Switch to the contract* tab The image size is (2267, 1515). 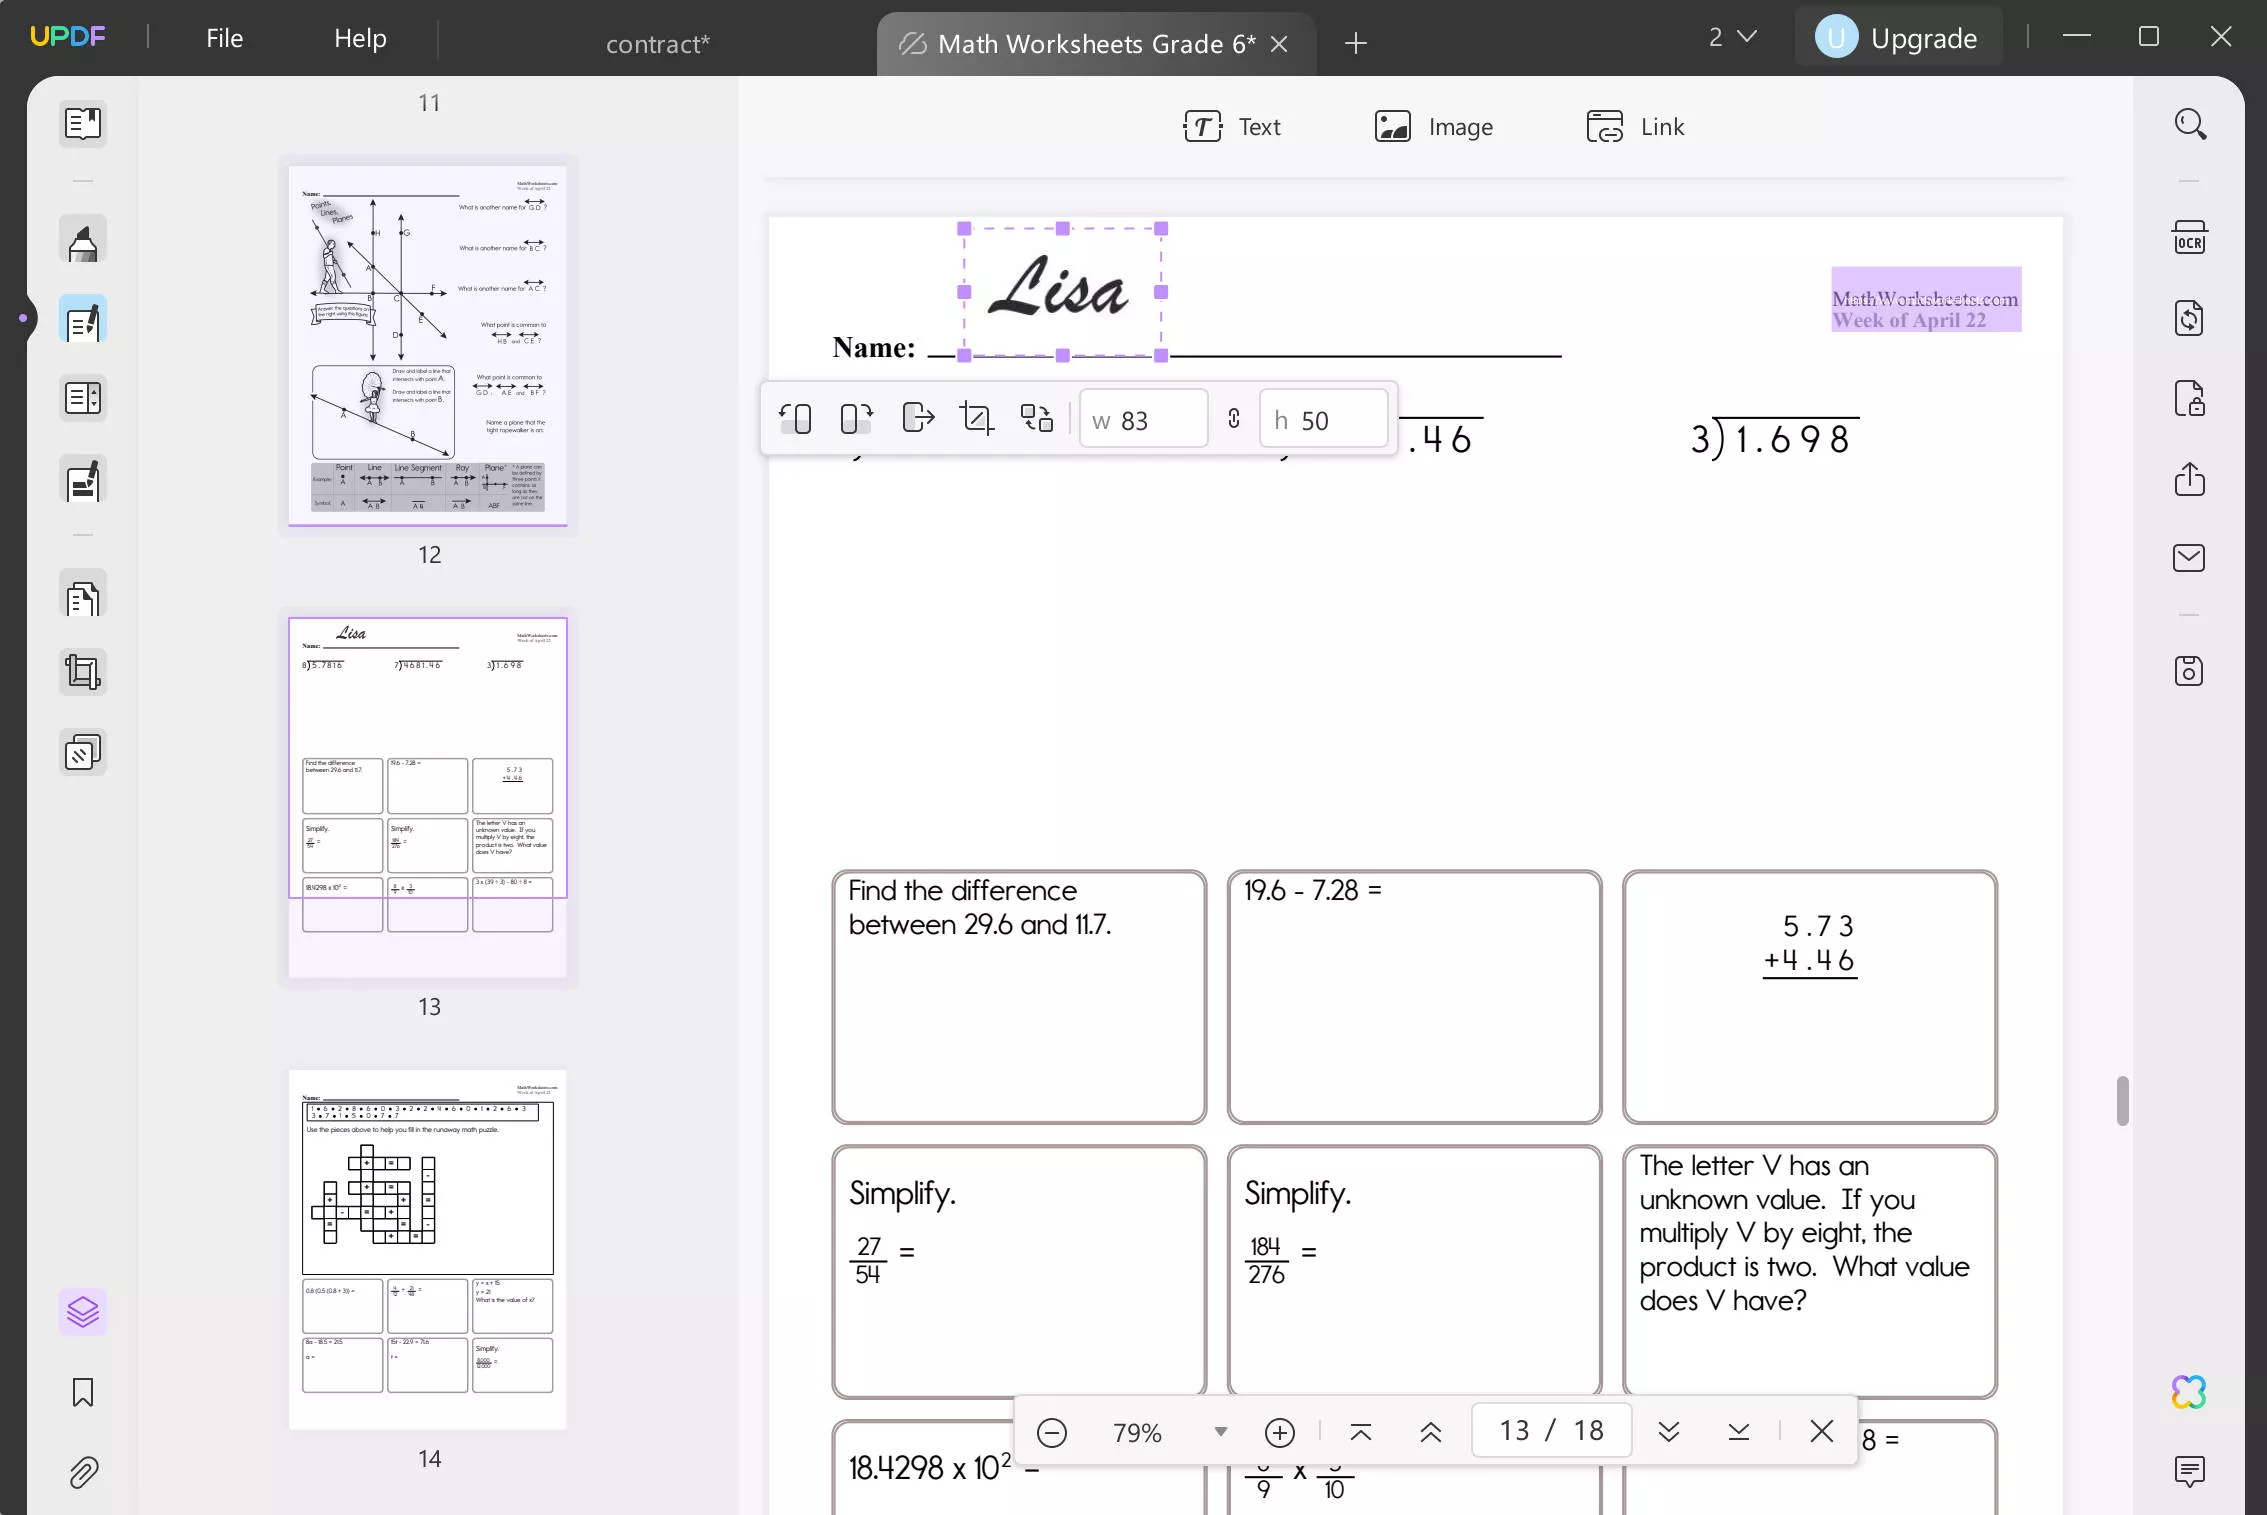[658, 43]
